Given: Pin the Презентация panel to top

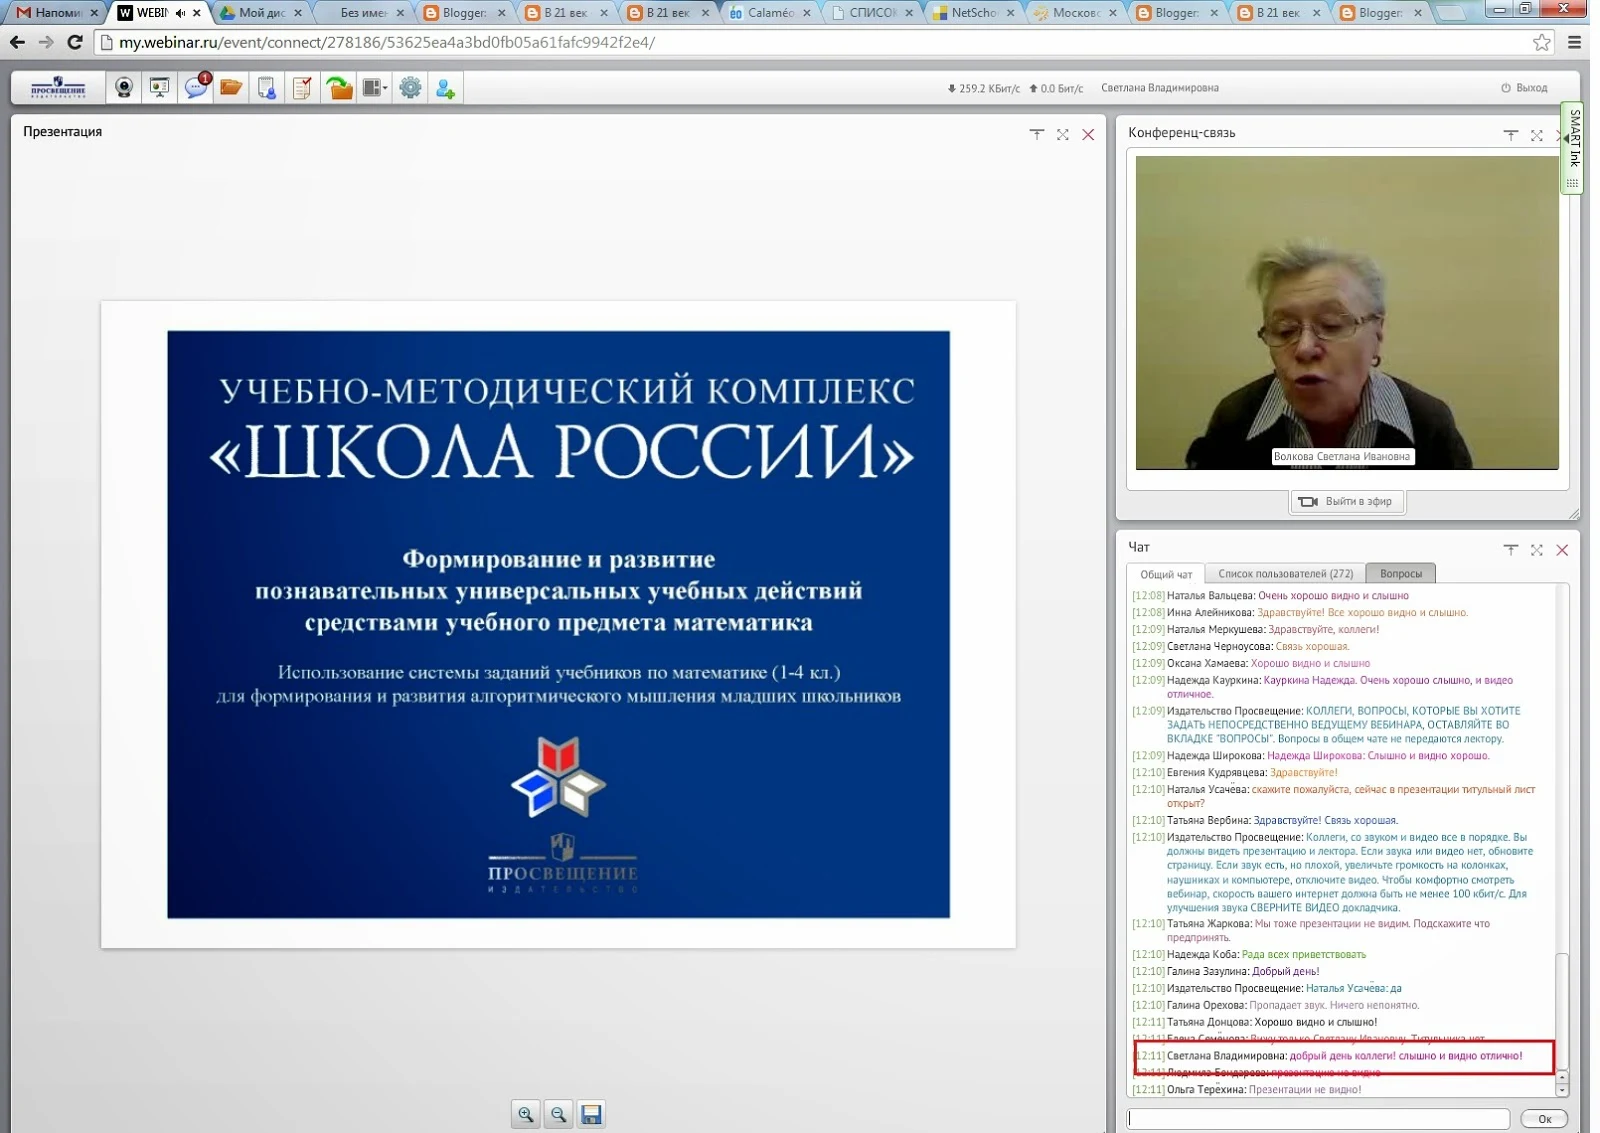Looking at the screenshot, I should pos(1037,134).
